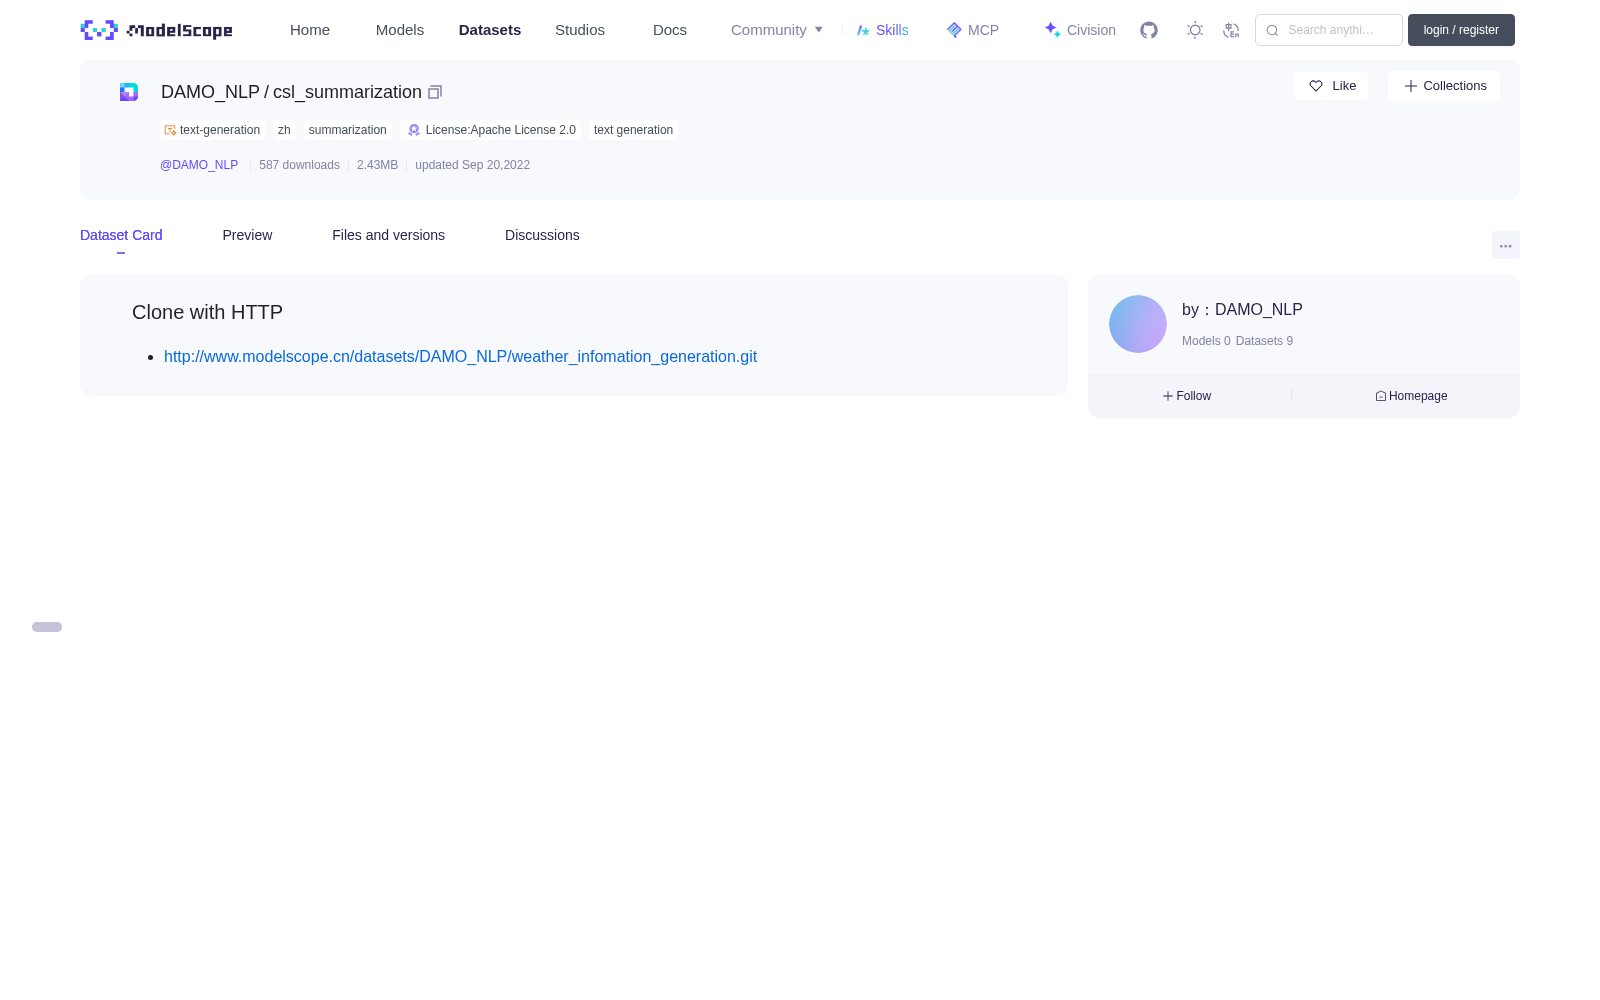Select the Dataset Card tab
This screenshot has width=1600, height=1000.
click(121, 235)
